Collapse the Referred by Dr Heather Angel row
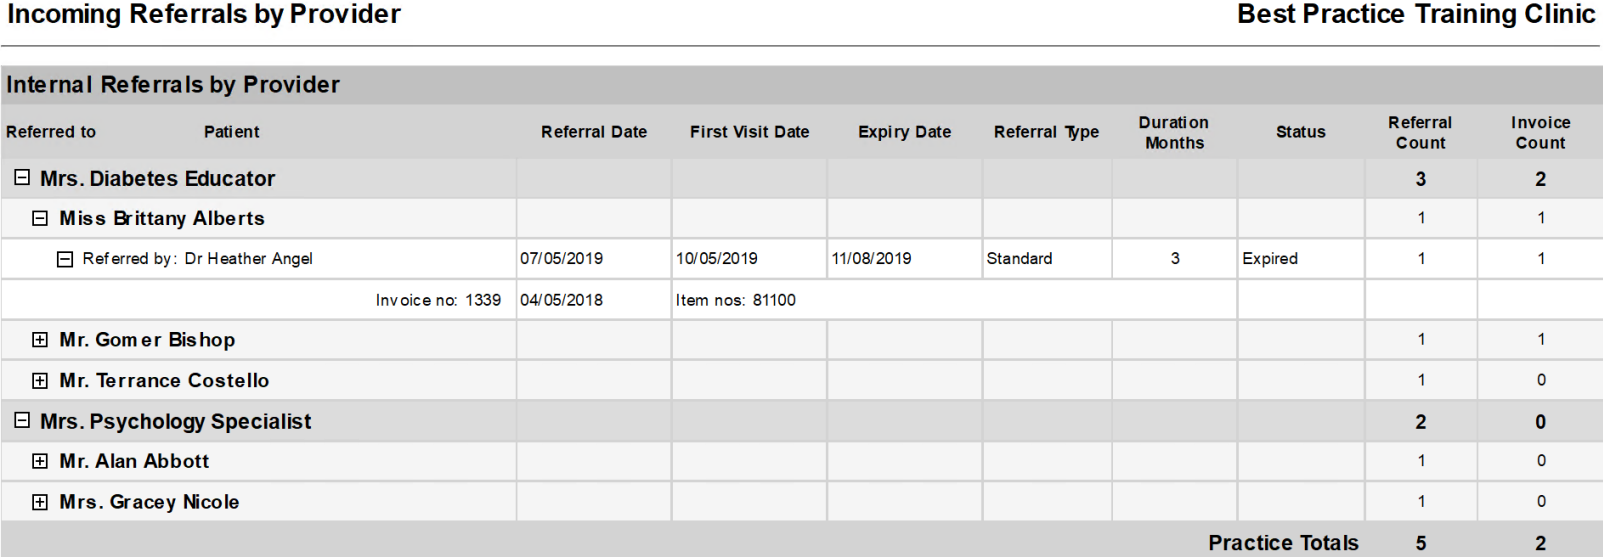1603x557 pixels. (x=65, y=259)
